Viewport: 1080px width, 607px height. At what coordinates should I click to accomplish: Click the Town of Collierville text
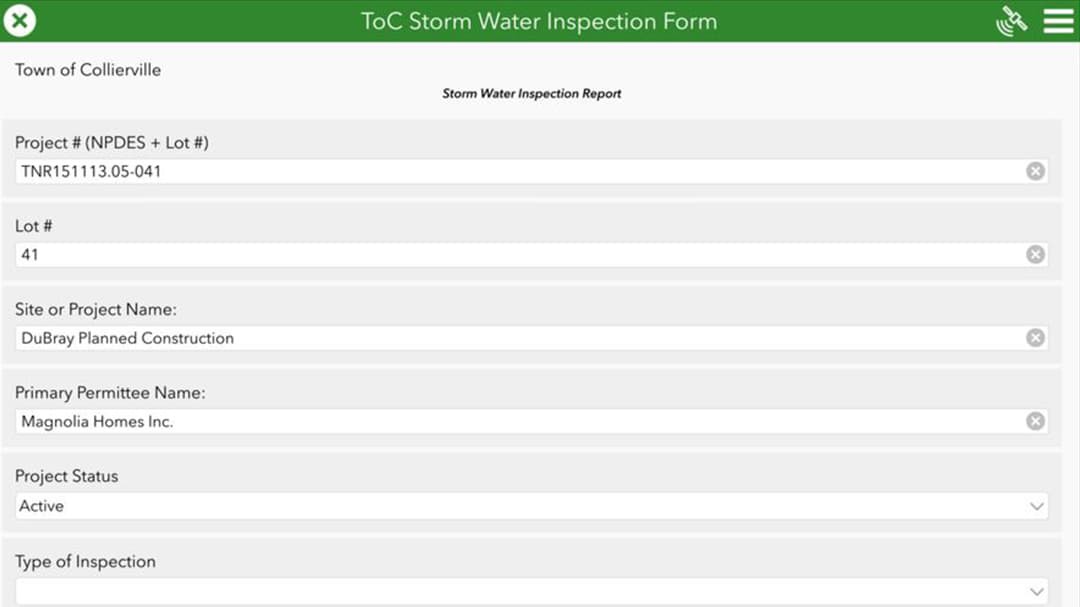click(88, 70)
